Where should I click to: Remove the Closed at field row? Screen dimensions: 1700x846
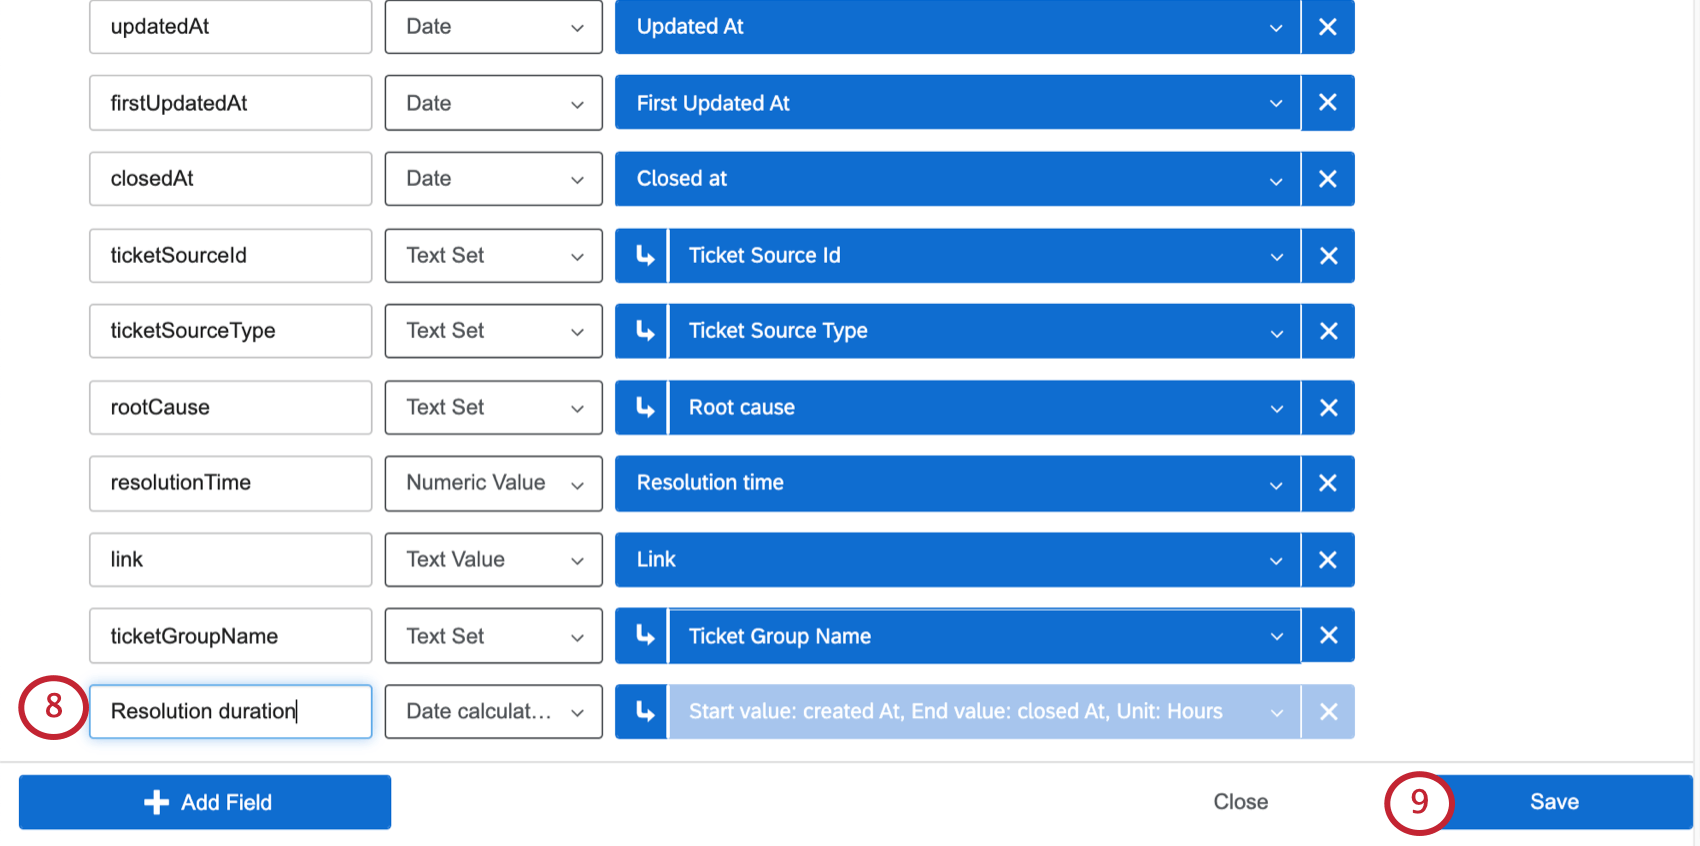point(1327,179)
